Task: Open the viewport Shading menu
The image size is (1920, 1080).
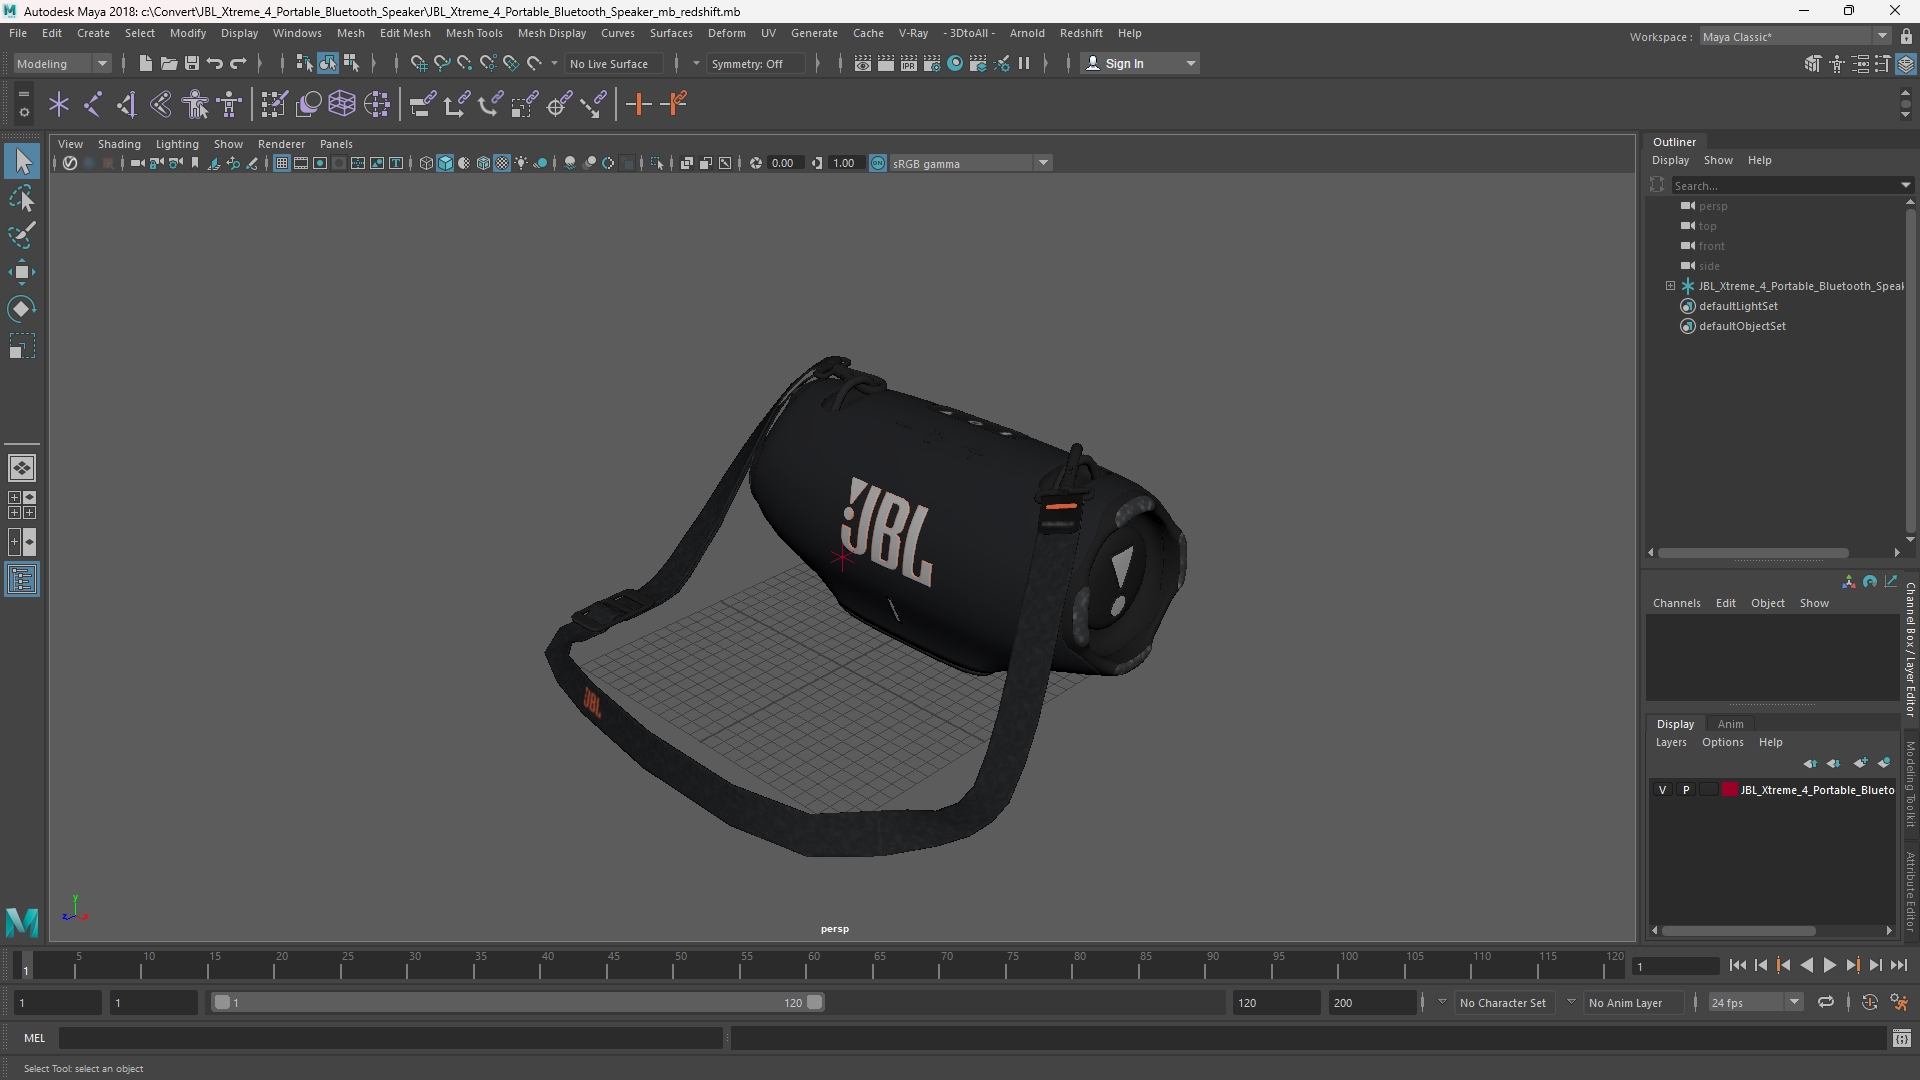Action: [x=119, y=144]
